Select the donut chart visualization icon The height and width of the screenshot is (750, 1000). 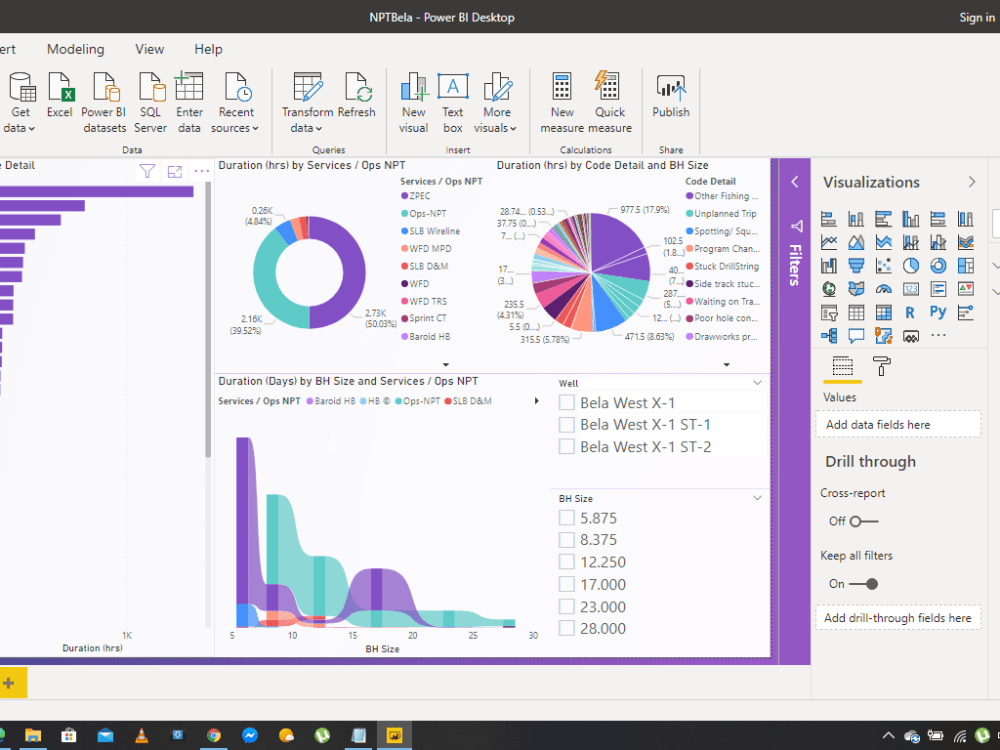pyautogui.click(x=939, y=265)
